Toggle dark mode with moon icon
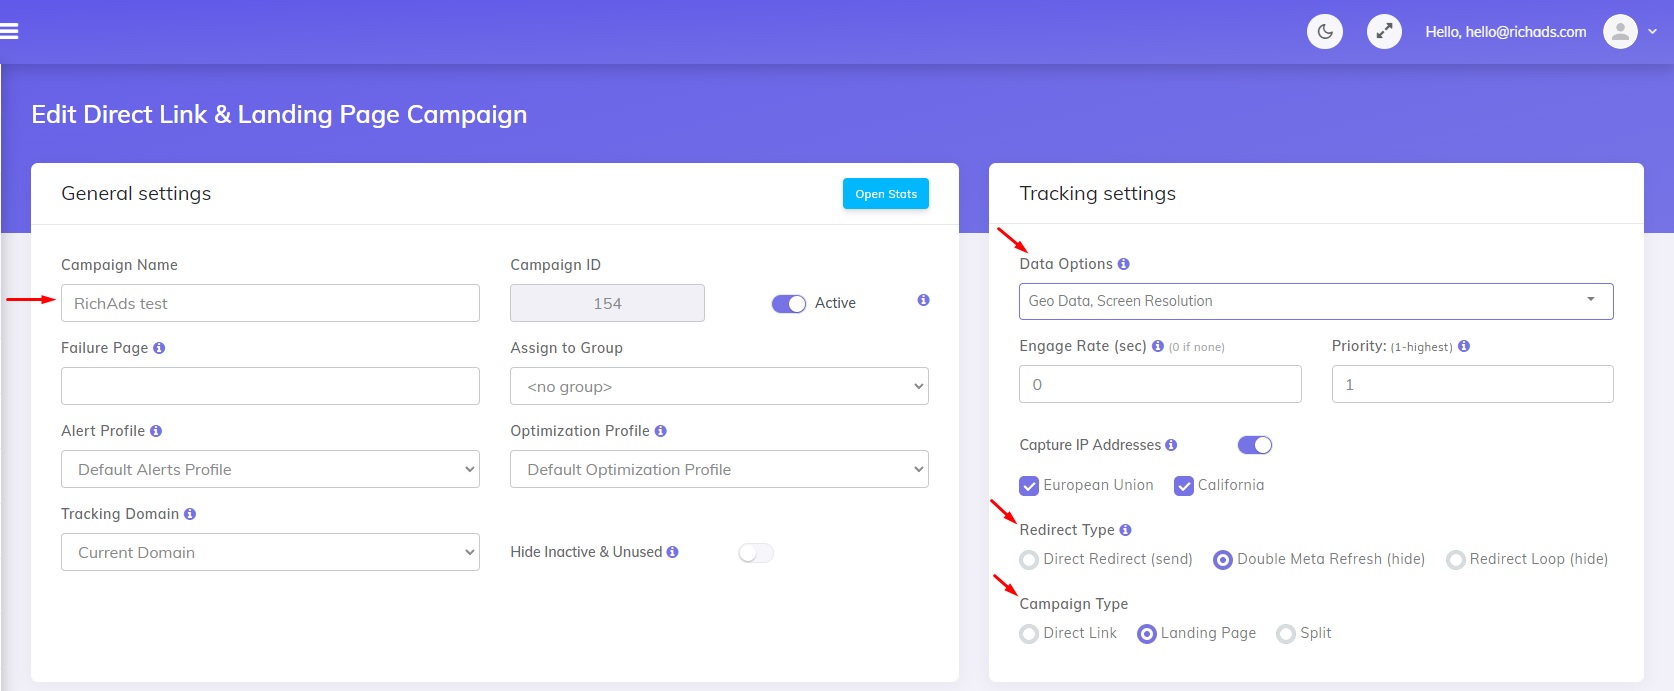The width and height of the screenshot is (1674, 691). tap(1324, 32)
